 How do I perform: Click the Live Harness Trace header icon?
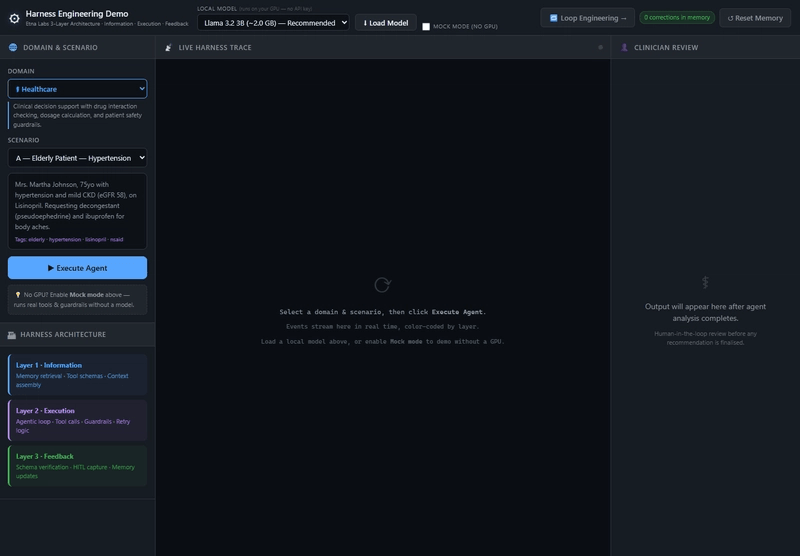(168, 47)
